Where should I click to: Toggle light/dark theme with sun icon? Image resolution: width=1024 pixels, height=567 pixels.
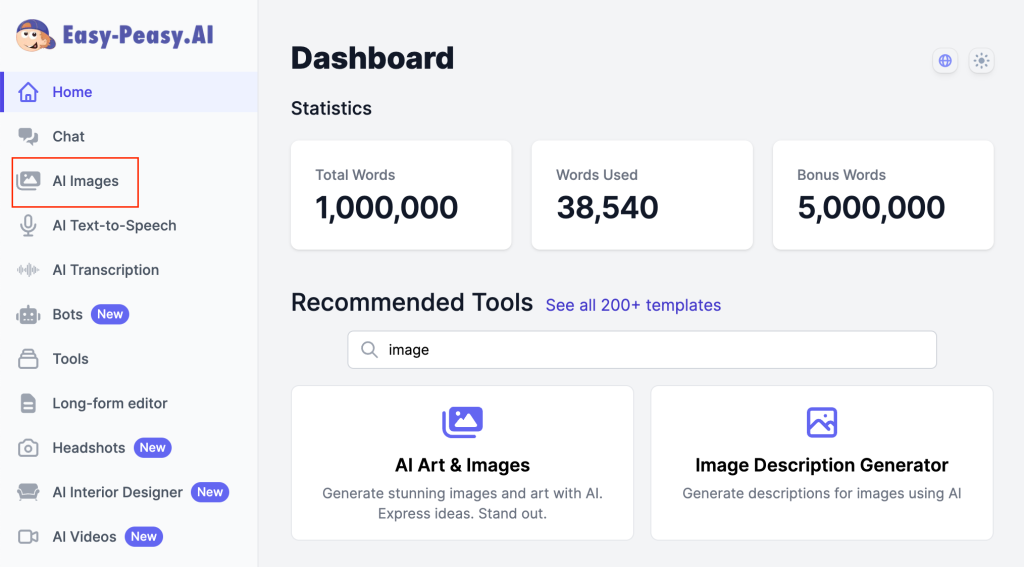981,61
